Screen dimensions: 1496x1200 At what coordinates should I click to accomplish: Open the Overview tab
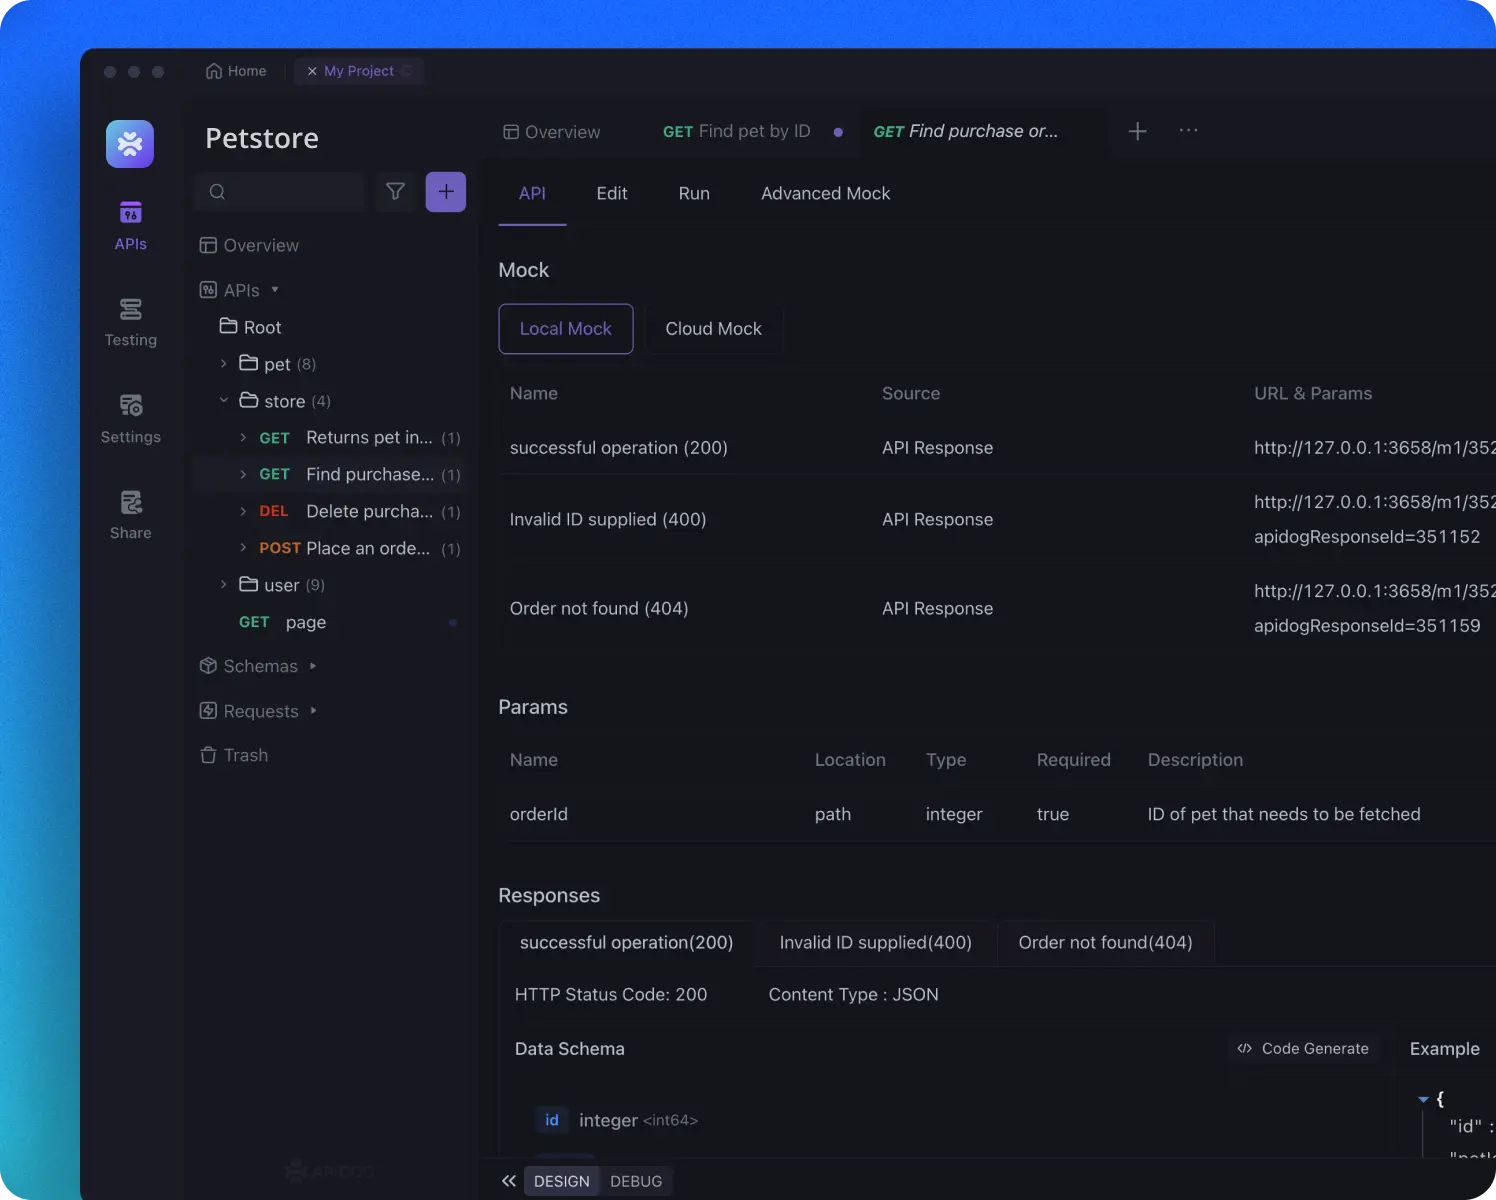coord(552,132)
